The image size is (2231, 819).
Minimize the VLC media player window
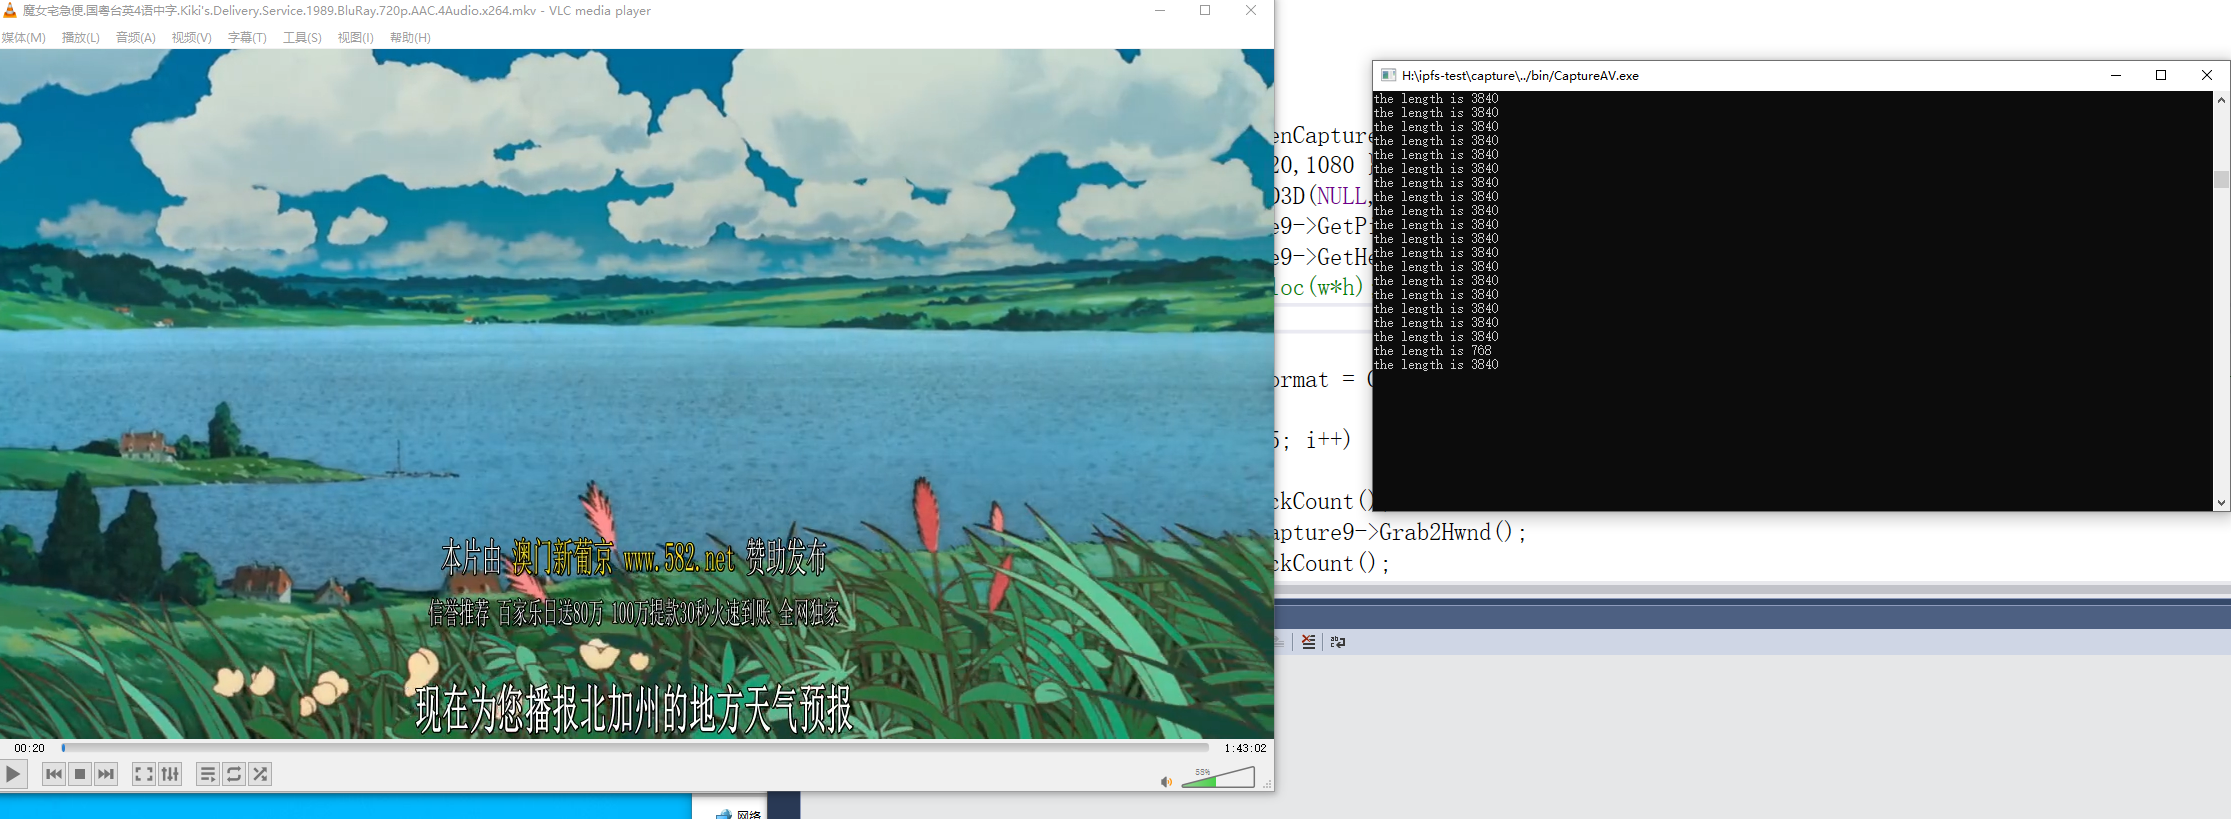[1160, 10]
